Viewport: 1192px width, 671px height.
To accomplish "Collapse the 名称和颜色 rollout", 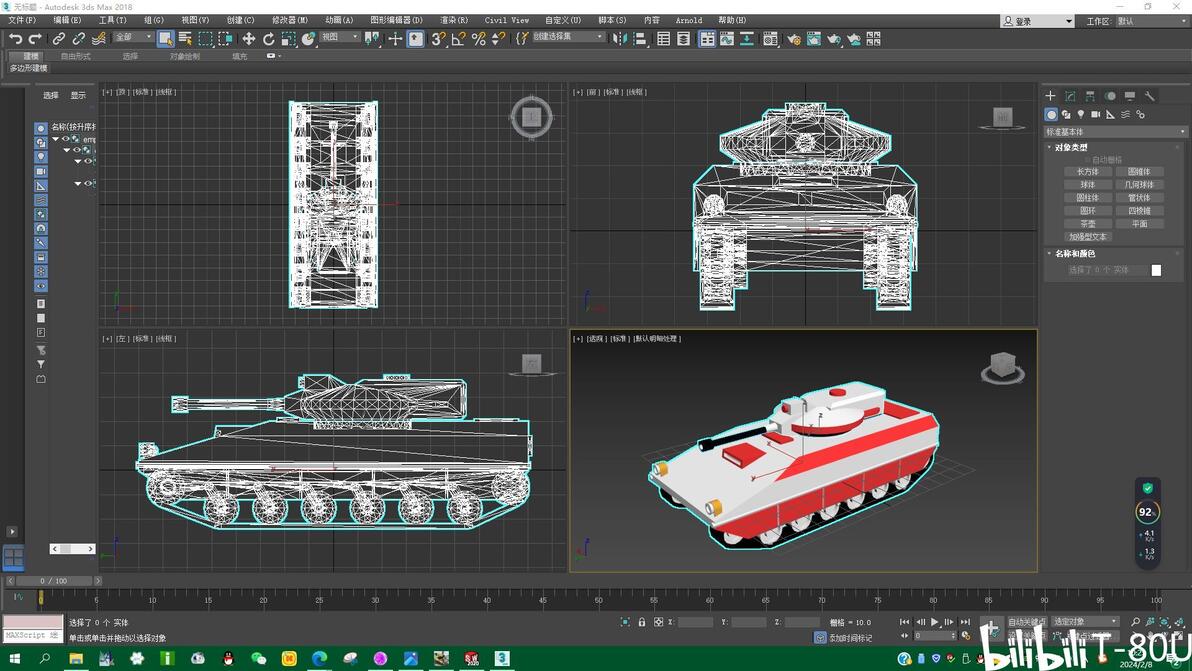I will point(1075,254).
